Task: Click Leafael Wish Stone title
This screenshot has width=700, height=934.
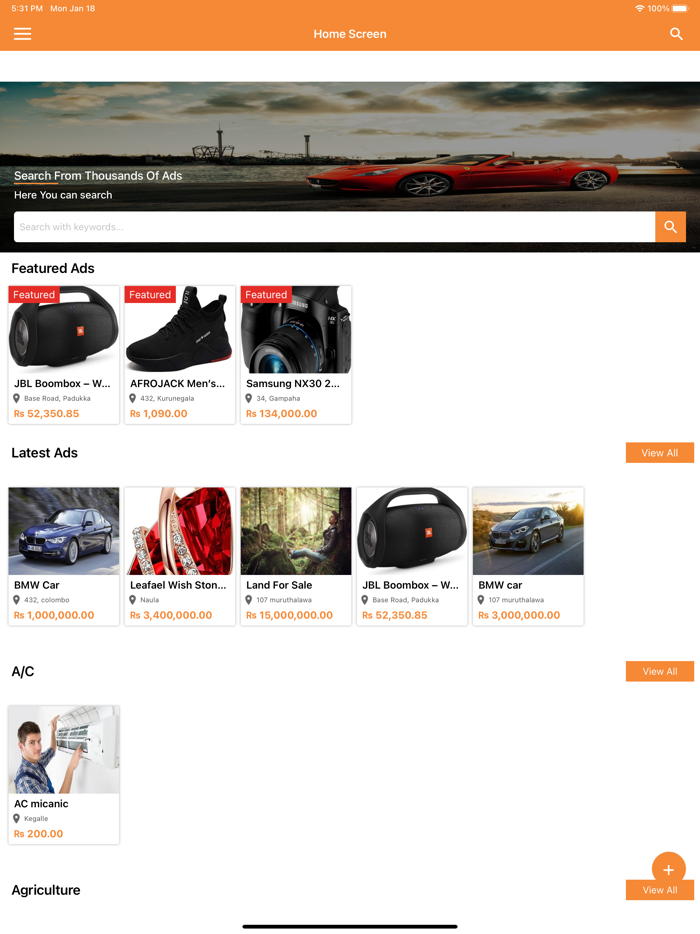Action: point(178,585)
